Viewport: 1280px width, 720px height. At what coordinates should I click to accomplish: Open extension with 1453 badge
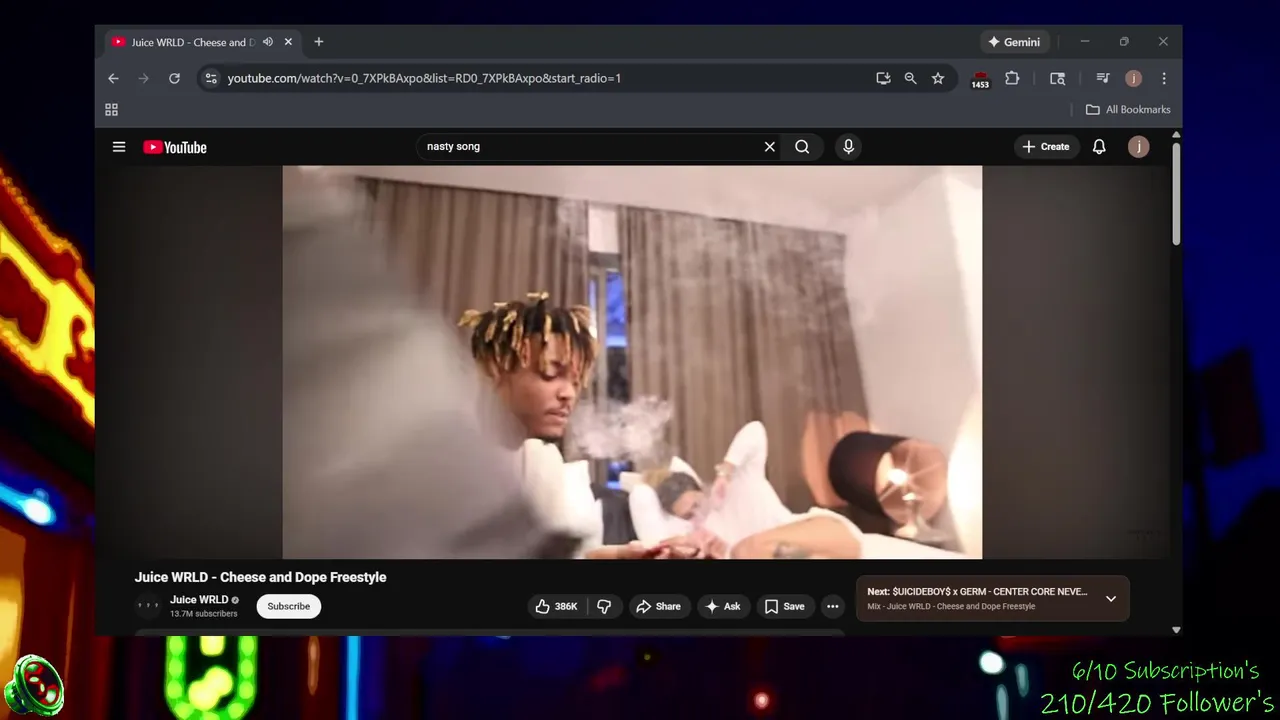click(980, 79)
